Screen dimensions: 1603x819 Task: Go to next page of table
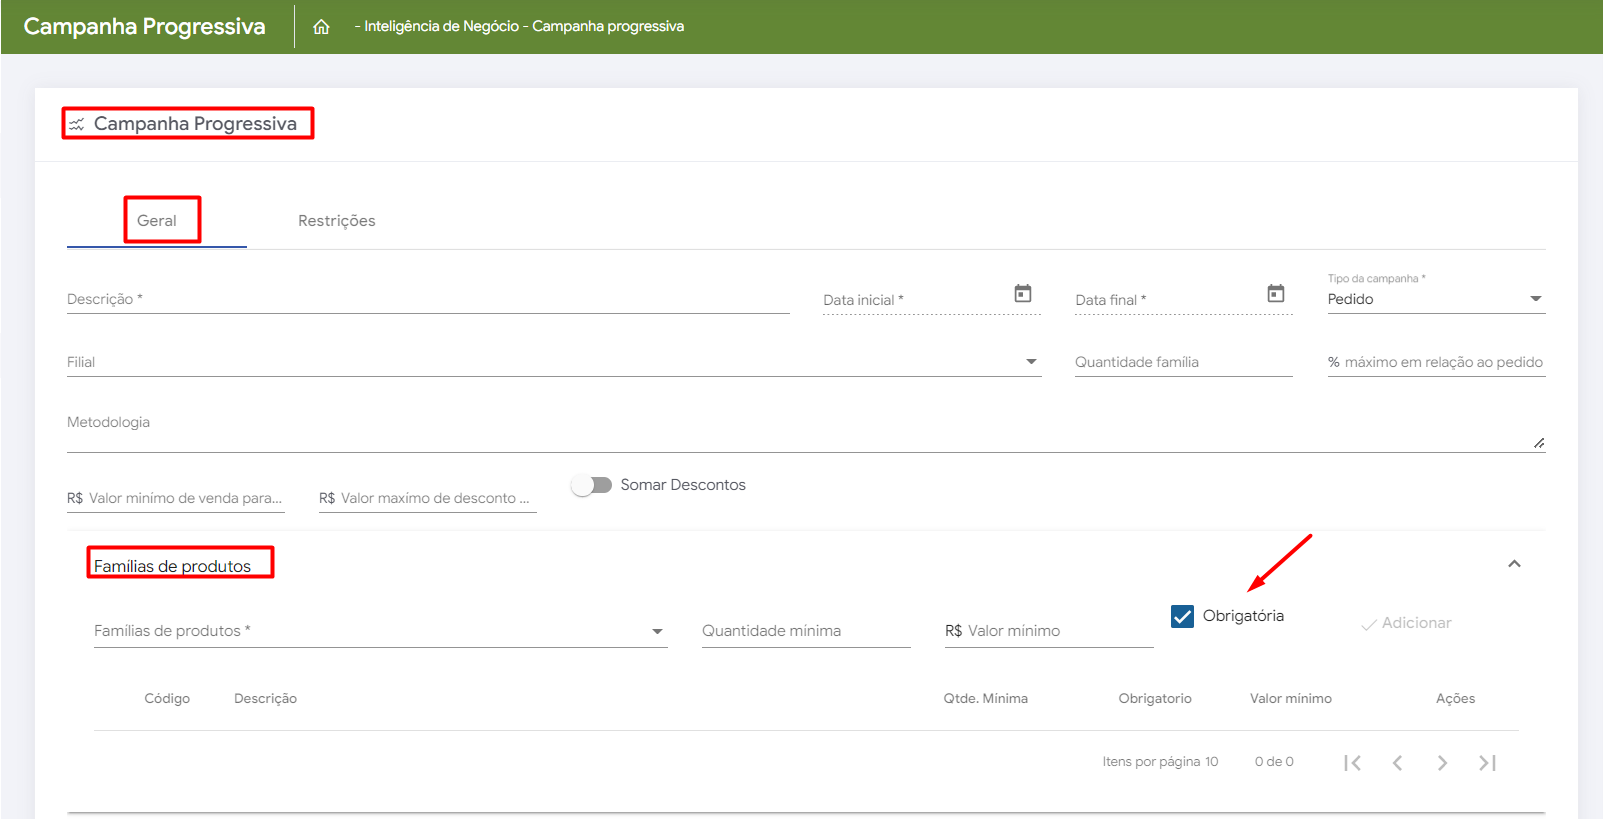click(x=1442, y=763)
